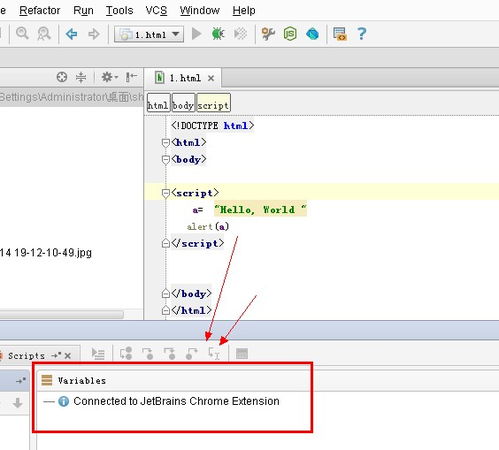Hide the project panel with the pin icon
The image size is (499, 450).
pyautogui.click(x=131, y=77)
